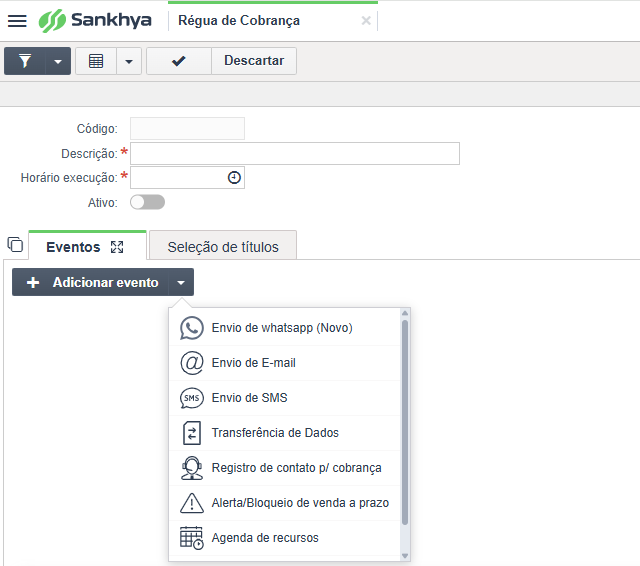Click Adicionar evento button
Image resolution: width=640 pixels, height=566 pixels.
(x=90, y=282)
